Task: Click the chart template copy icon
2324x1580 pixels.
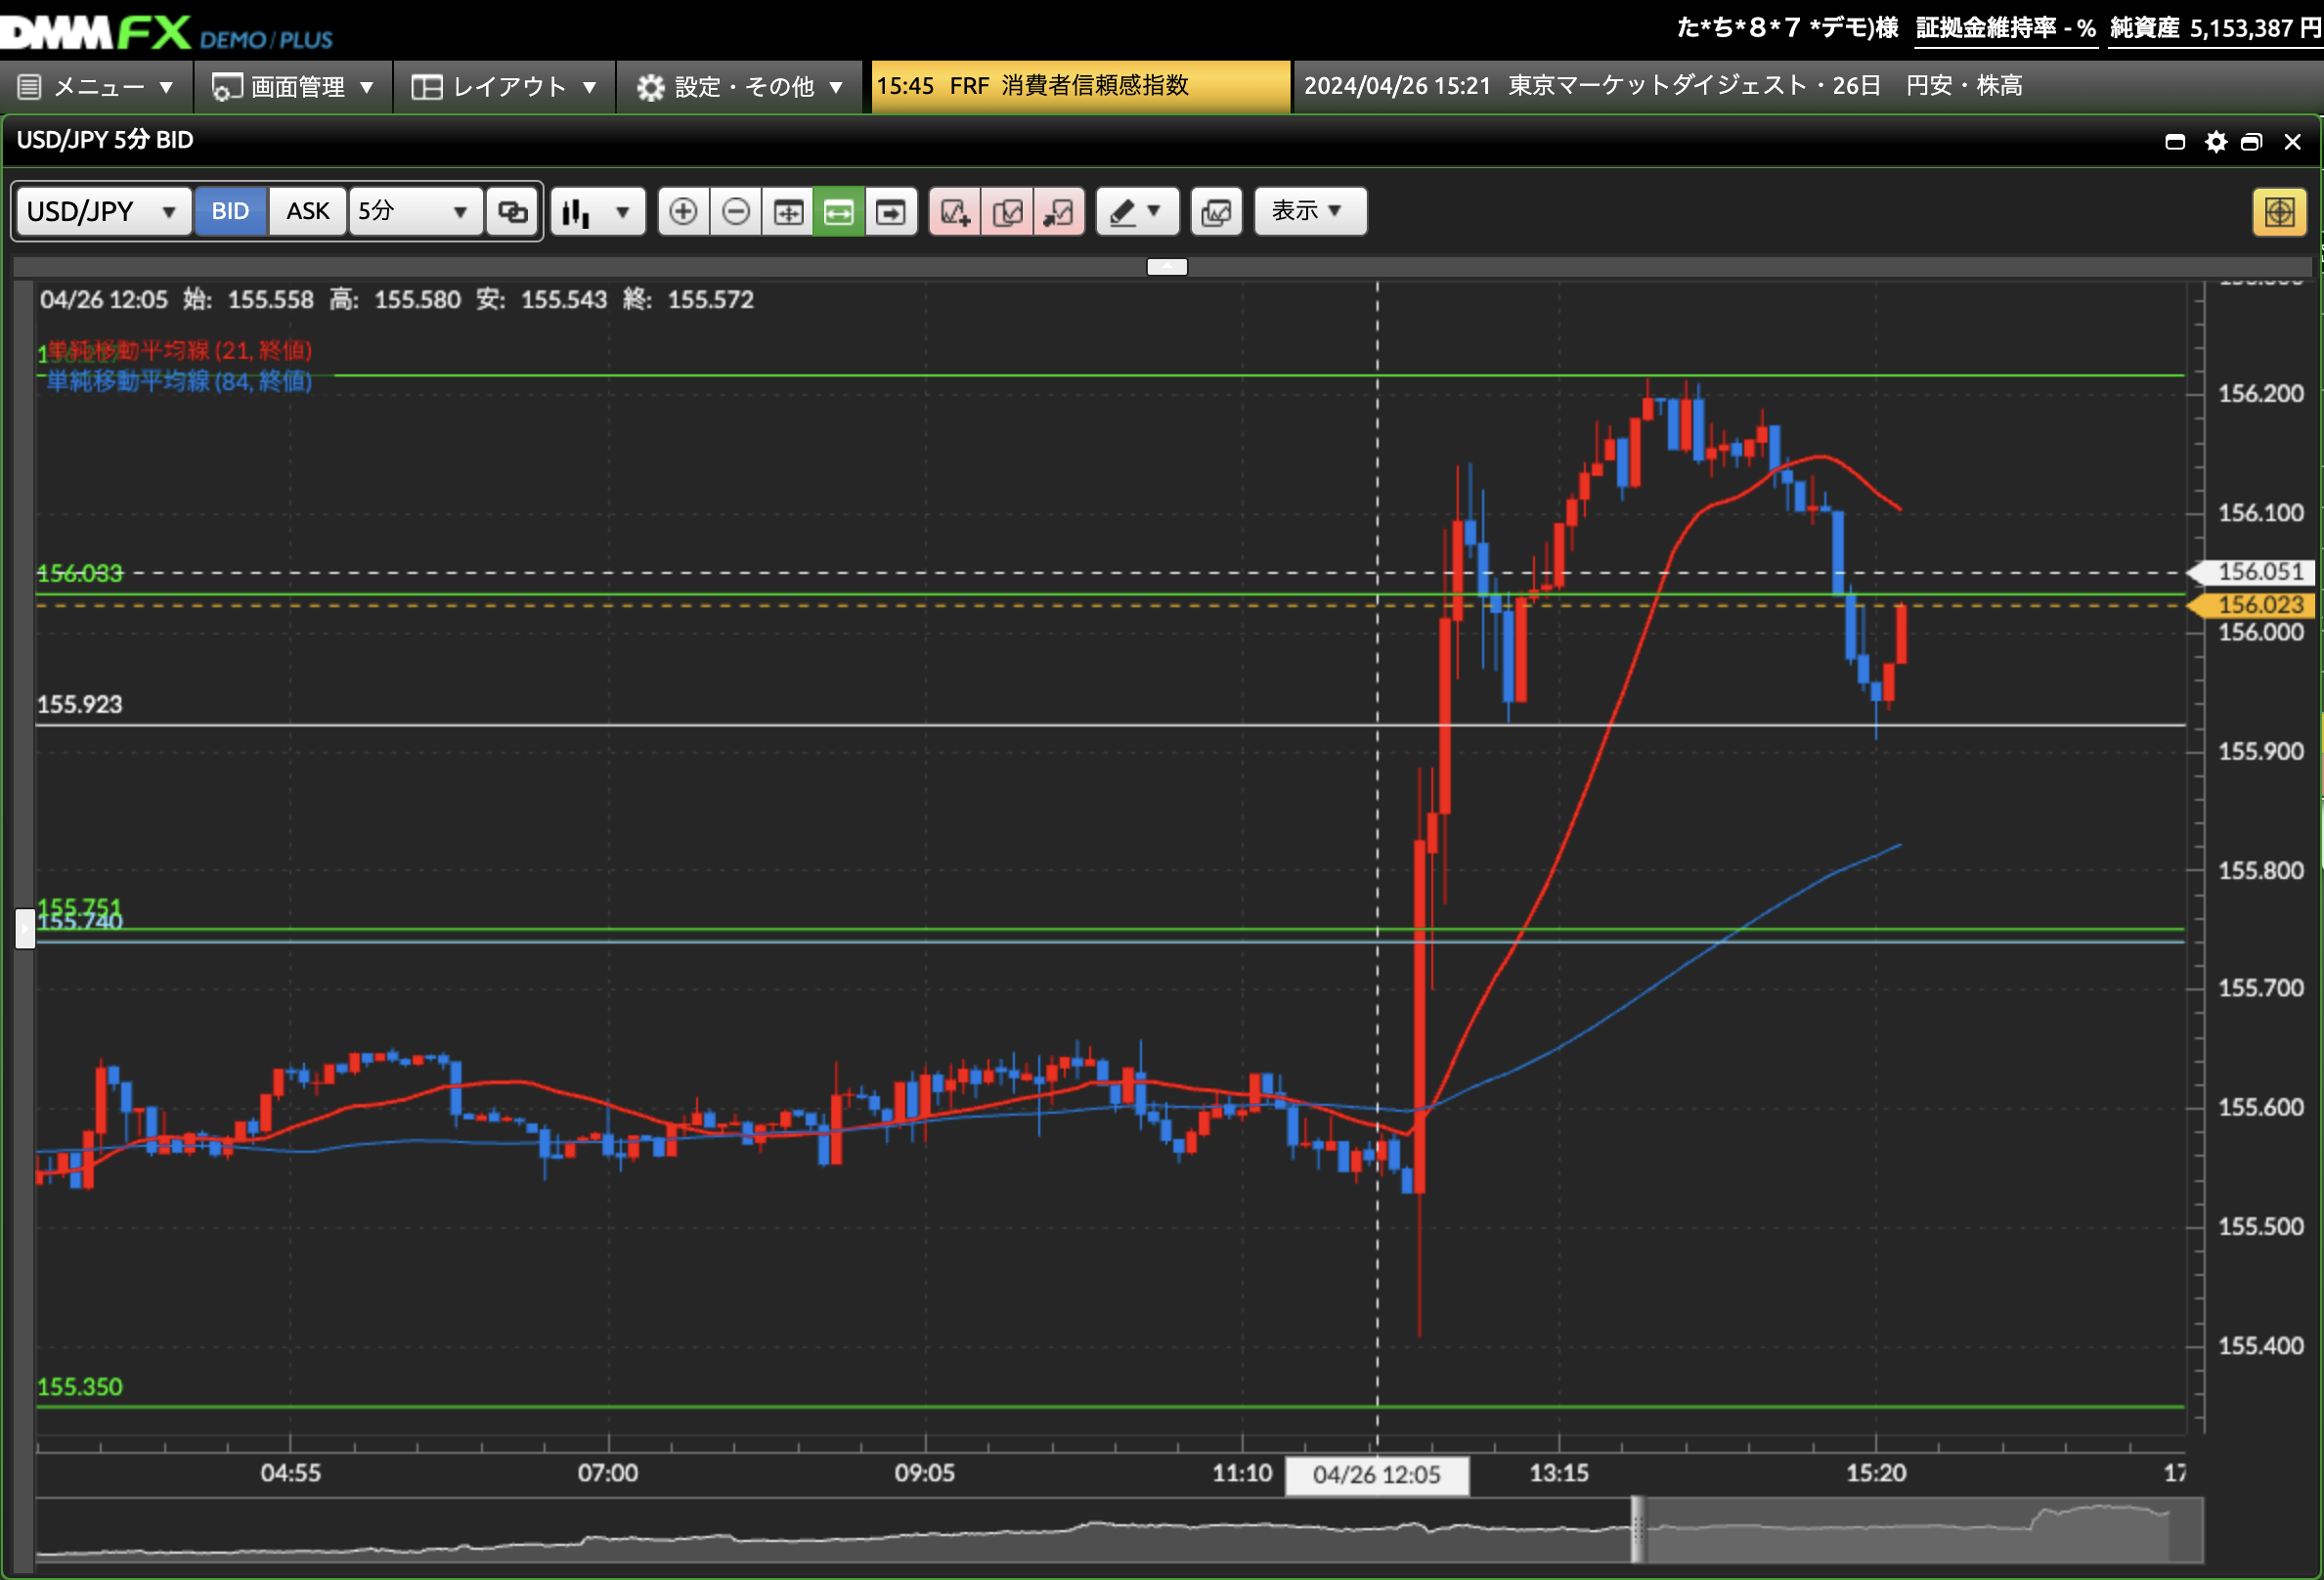Action: [x=1216, y=211]
